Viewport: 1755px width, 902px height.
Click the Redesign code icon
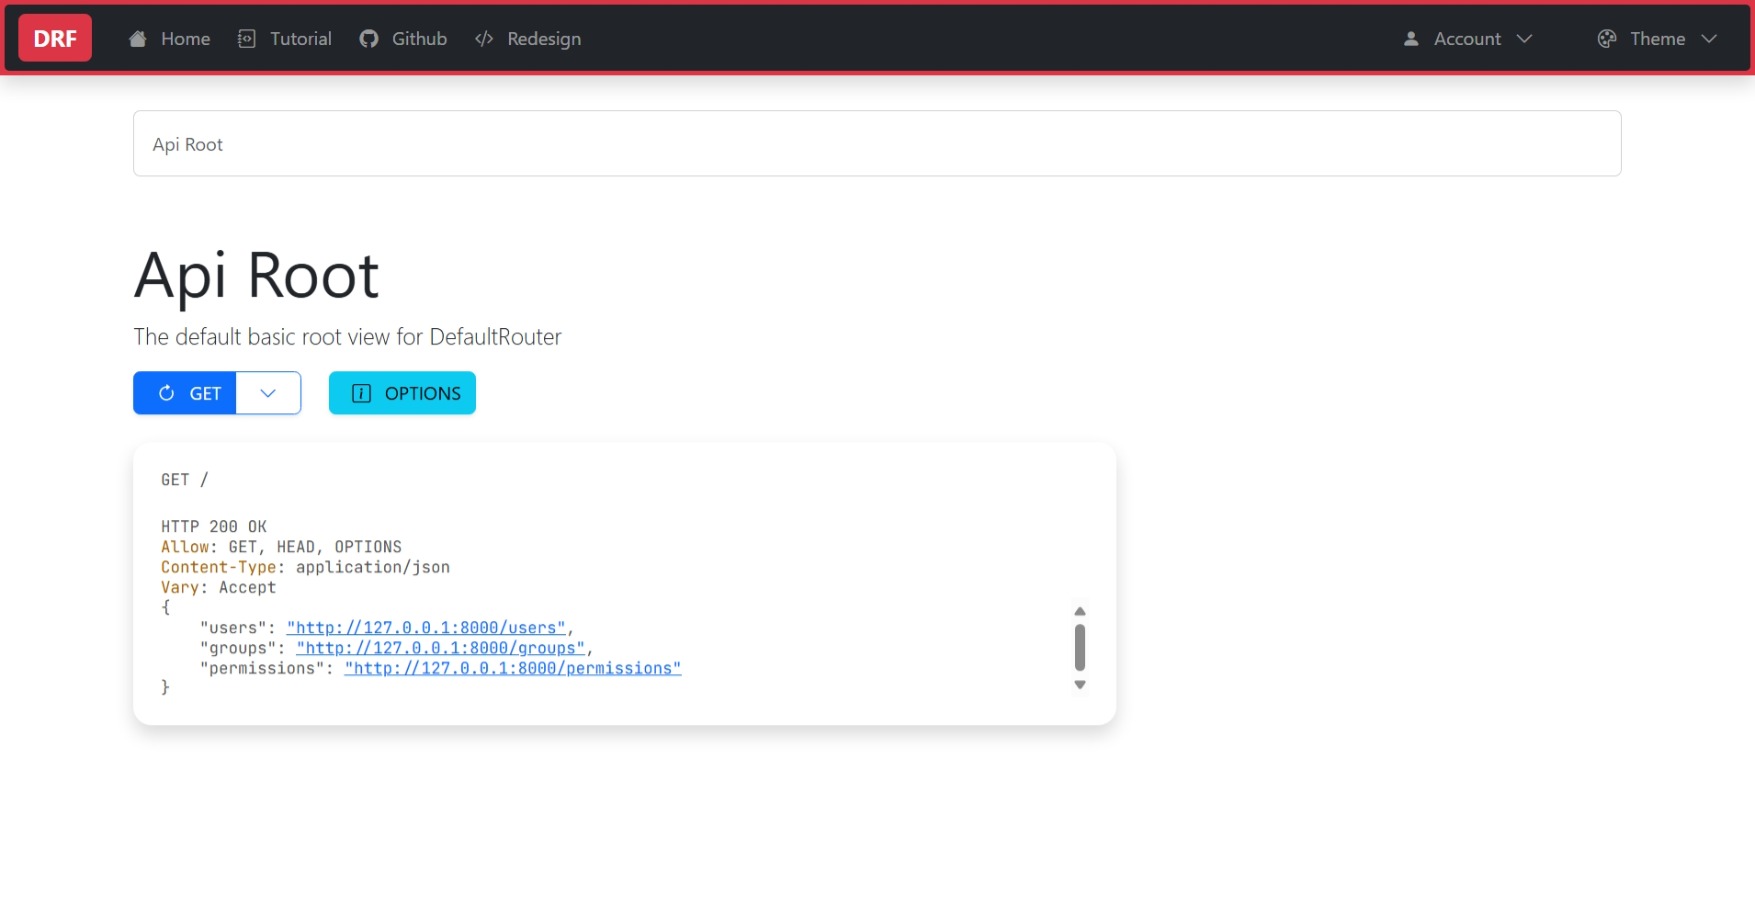tap(484, 38)
